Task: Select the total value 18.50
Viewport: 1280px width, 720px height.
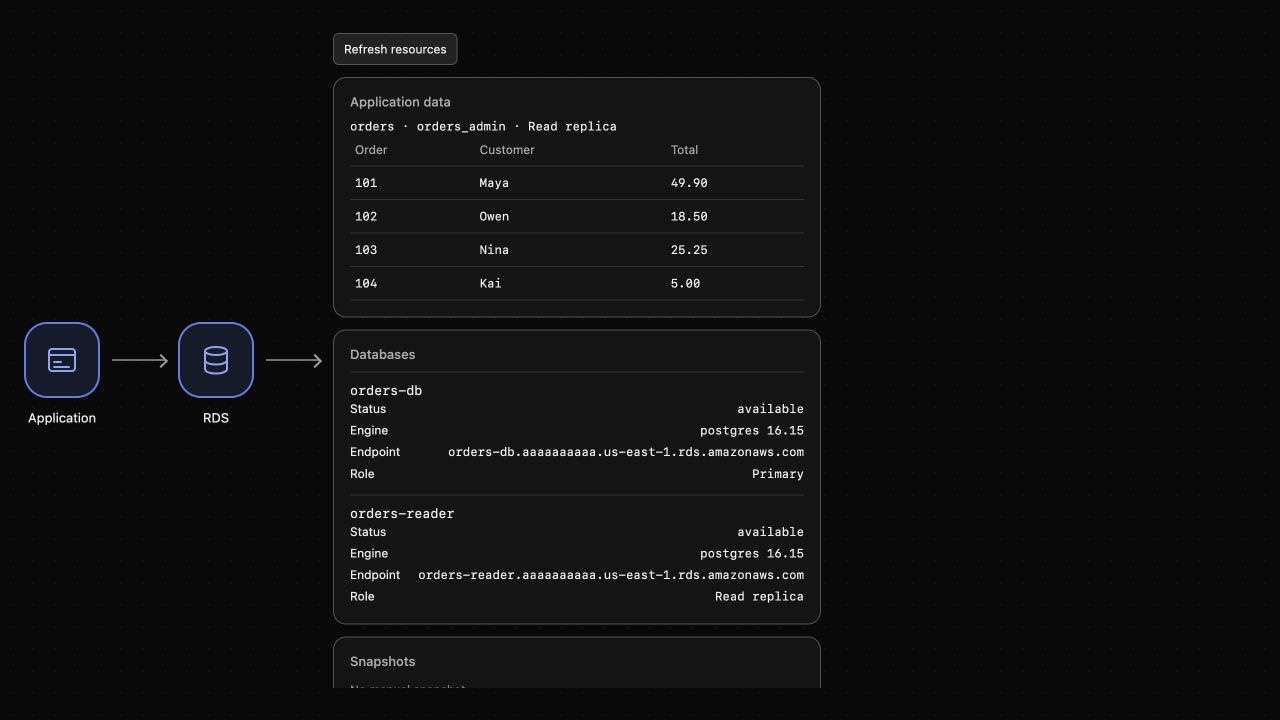Action: coord(689,216)
